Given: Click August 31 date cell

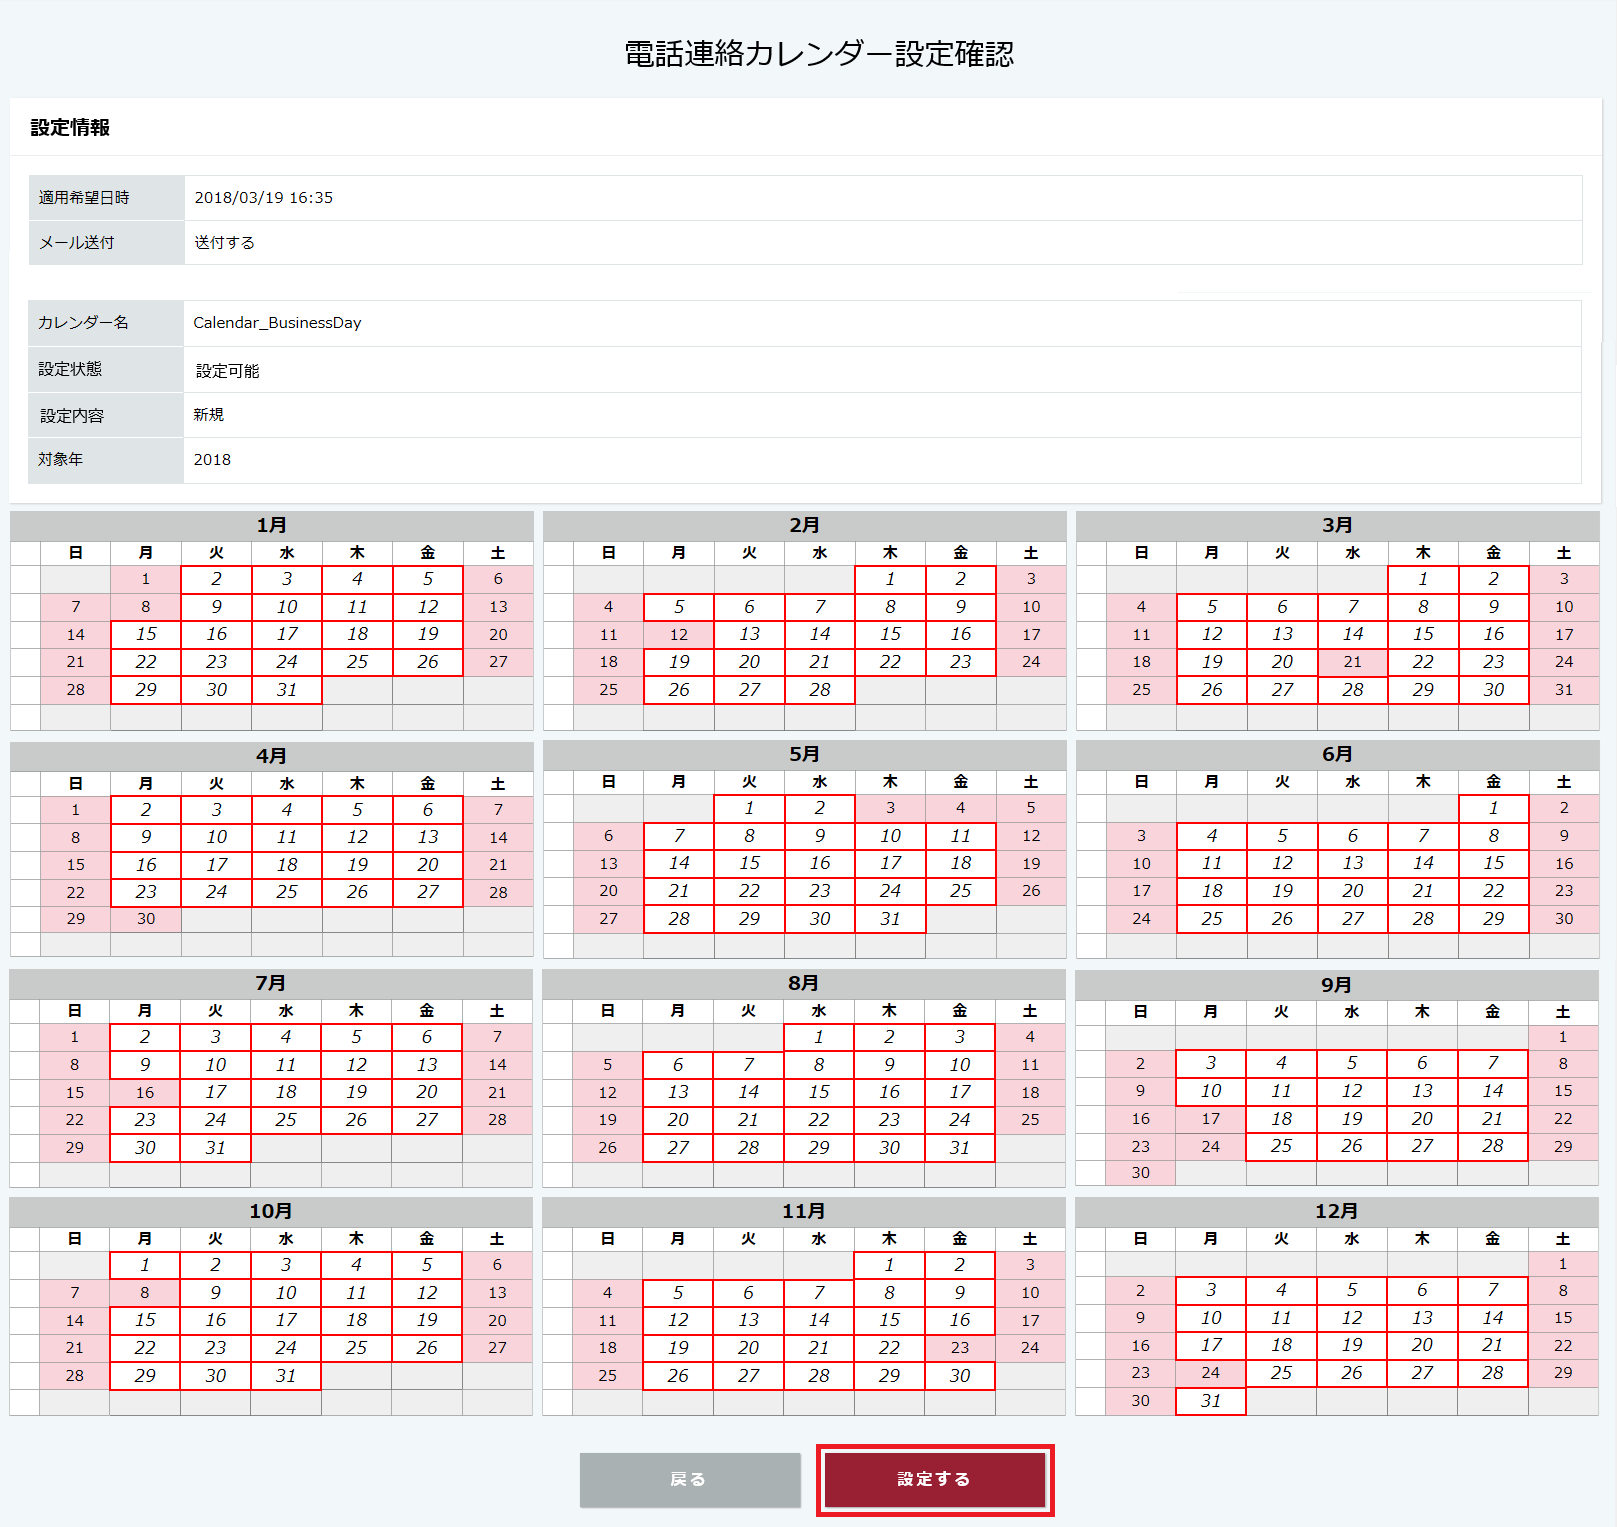Looking at the screenshot, I should point(960,1148).
